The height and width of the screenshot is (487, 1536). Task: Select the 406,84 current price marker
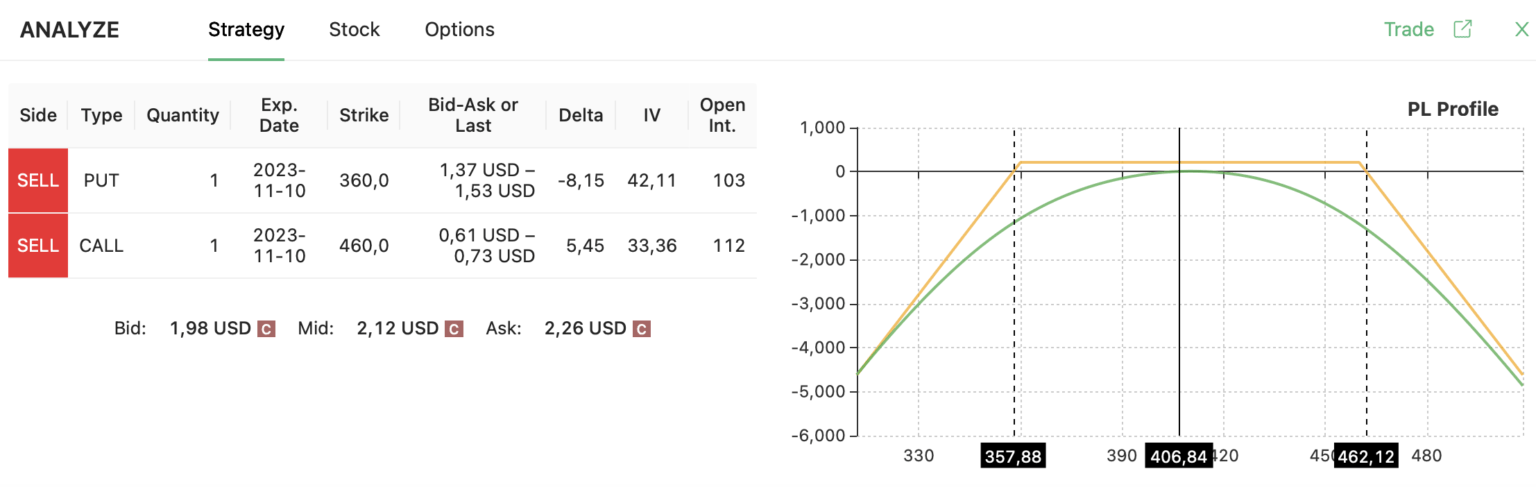[x=1179, y=457]
